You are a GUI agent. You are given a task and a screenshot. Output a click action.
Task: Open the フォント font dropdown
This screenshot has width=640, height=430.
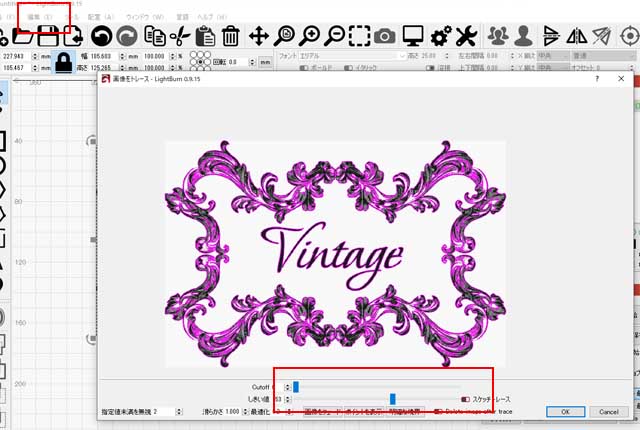[352, 55]
